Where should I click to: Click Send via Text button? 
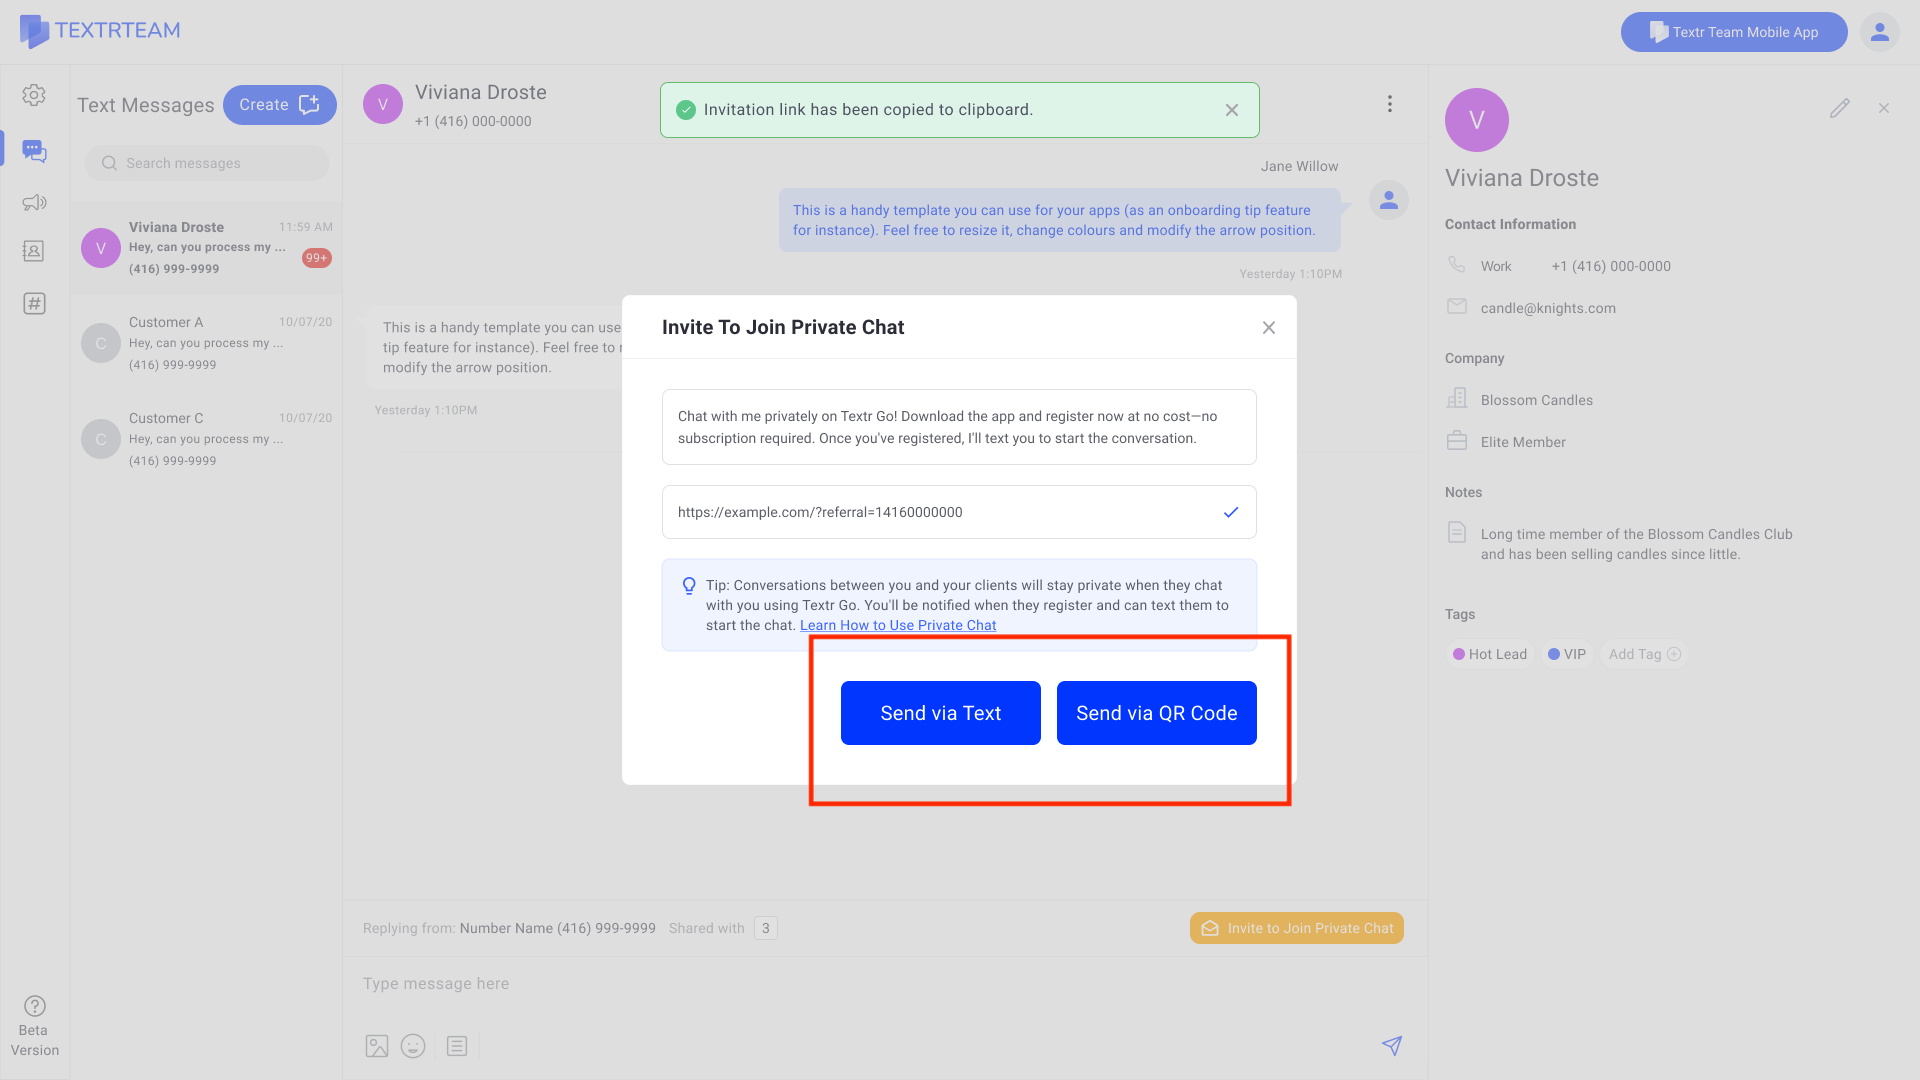click(940, 713)
